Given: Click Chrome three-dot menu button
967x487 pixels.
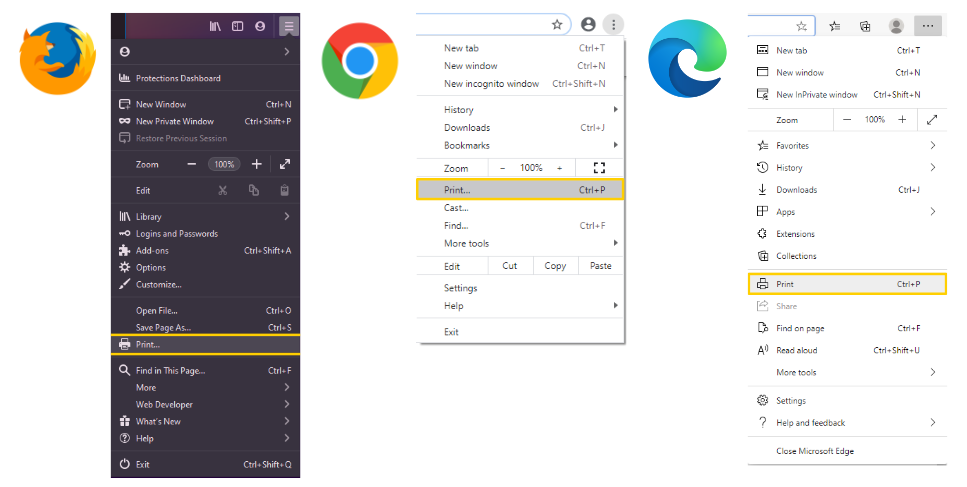Looking at the screenshot, I should (x=613, y=25).
